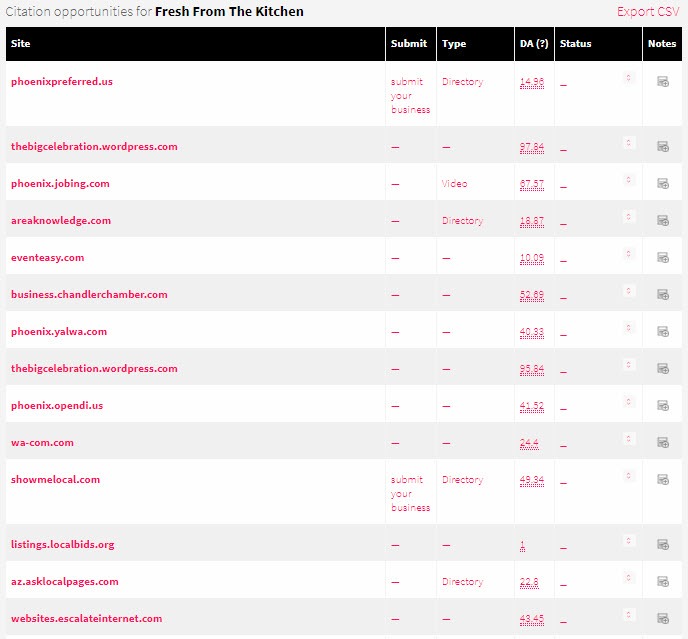Add a note for eventeasy.com
Viewport: 688px width, 639px height.
(x=663, y=258)
